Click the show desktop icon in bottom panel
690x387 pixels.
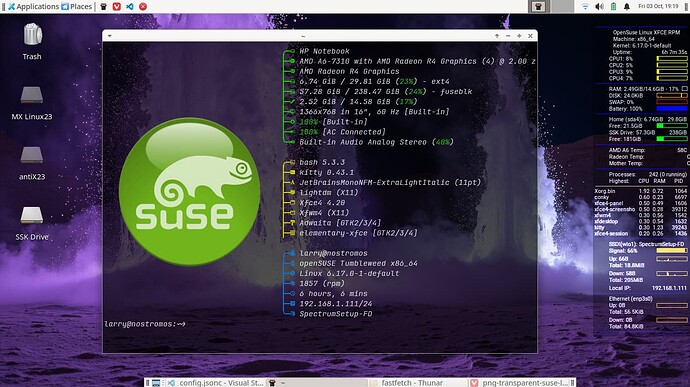pyautogui.click(x=156, y=383)
